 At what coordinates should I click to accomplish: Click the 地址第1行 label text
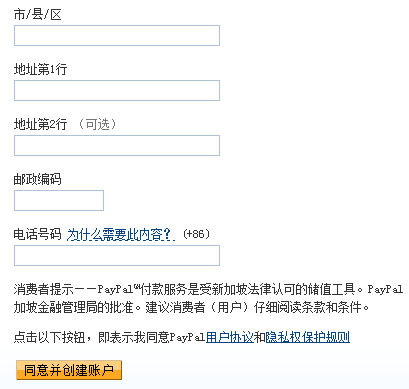tap(40, 69)
